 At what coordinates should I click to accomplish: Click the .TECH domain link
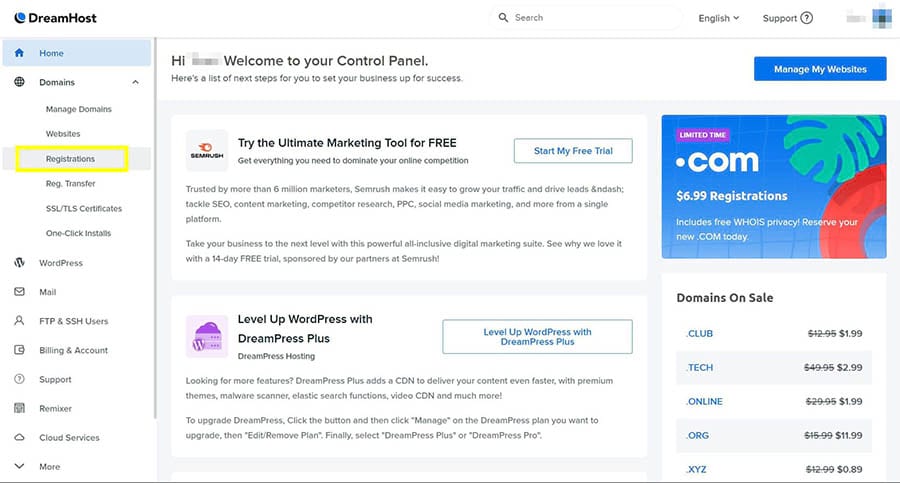point(699,367)
